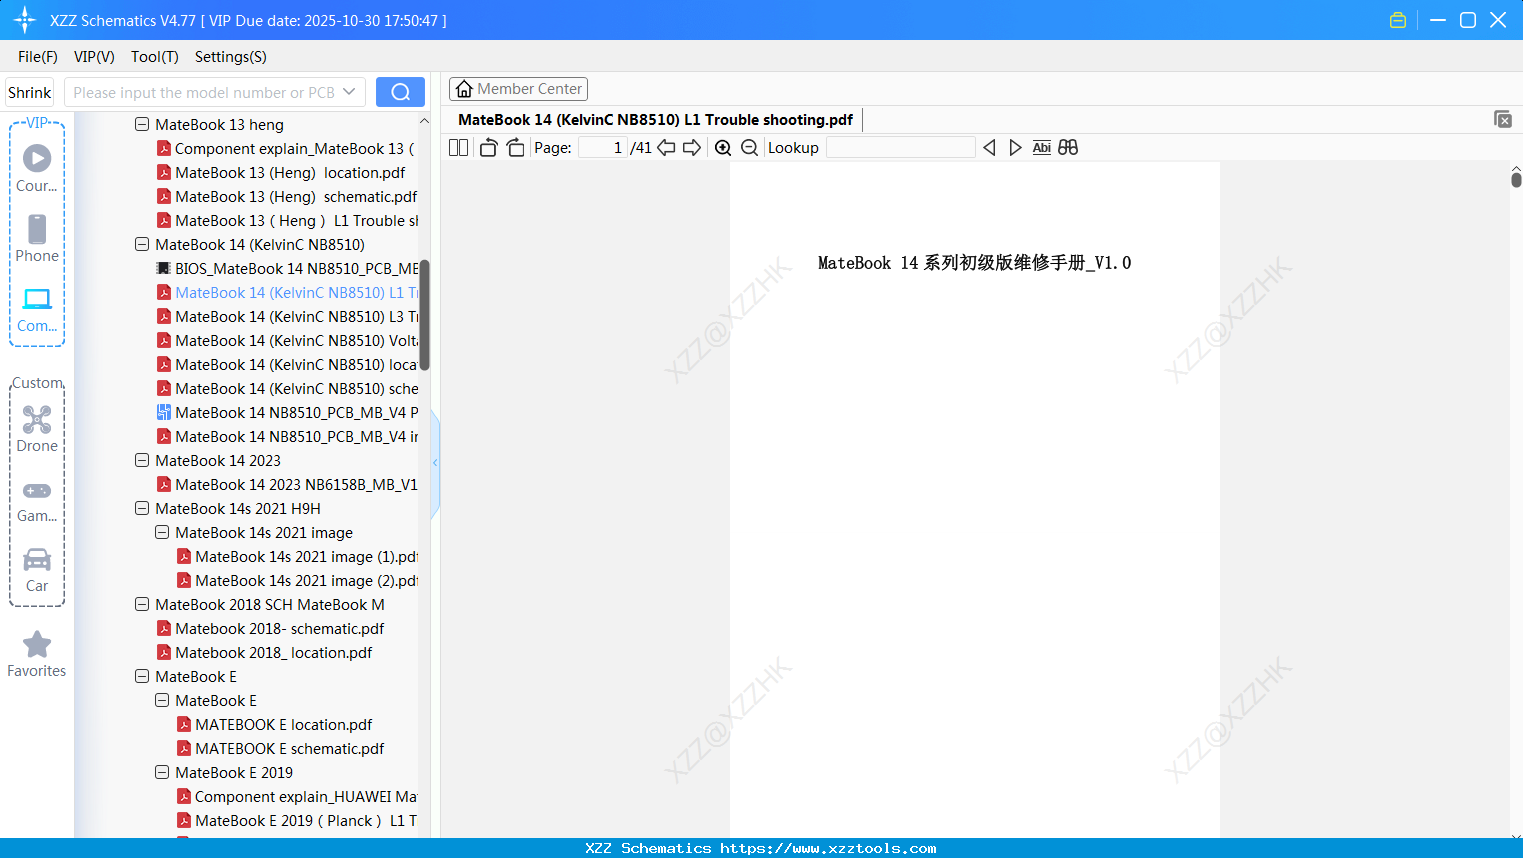Click the blue search button
The image size is (1523, 858).
point(400,92)
